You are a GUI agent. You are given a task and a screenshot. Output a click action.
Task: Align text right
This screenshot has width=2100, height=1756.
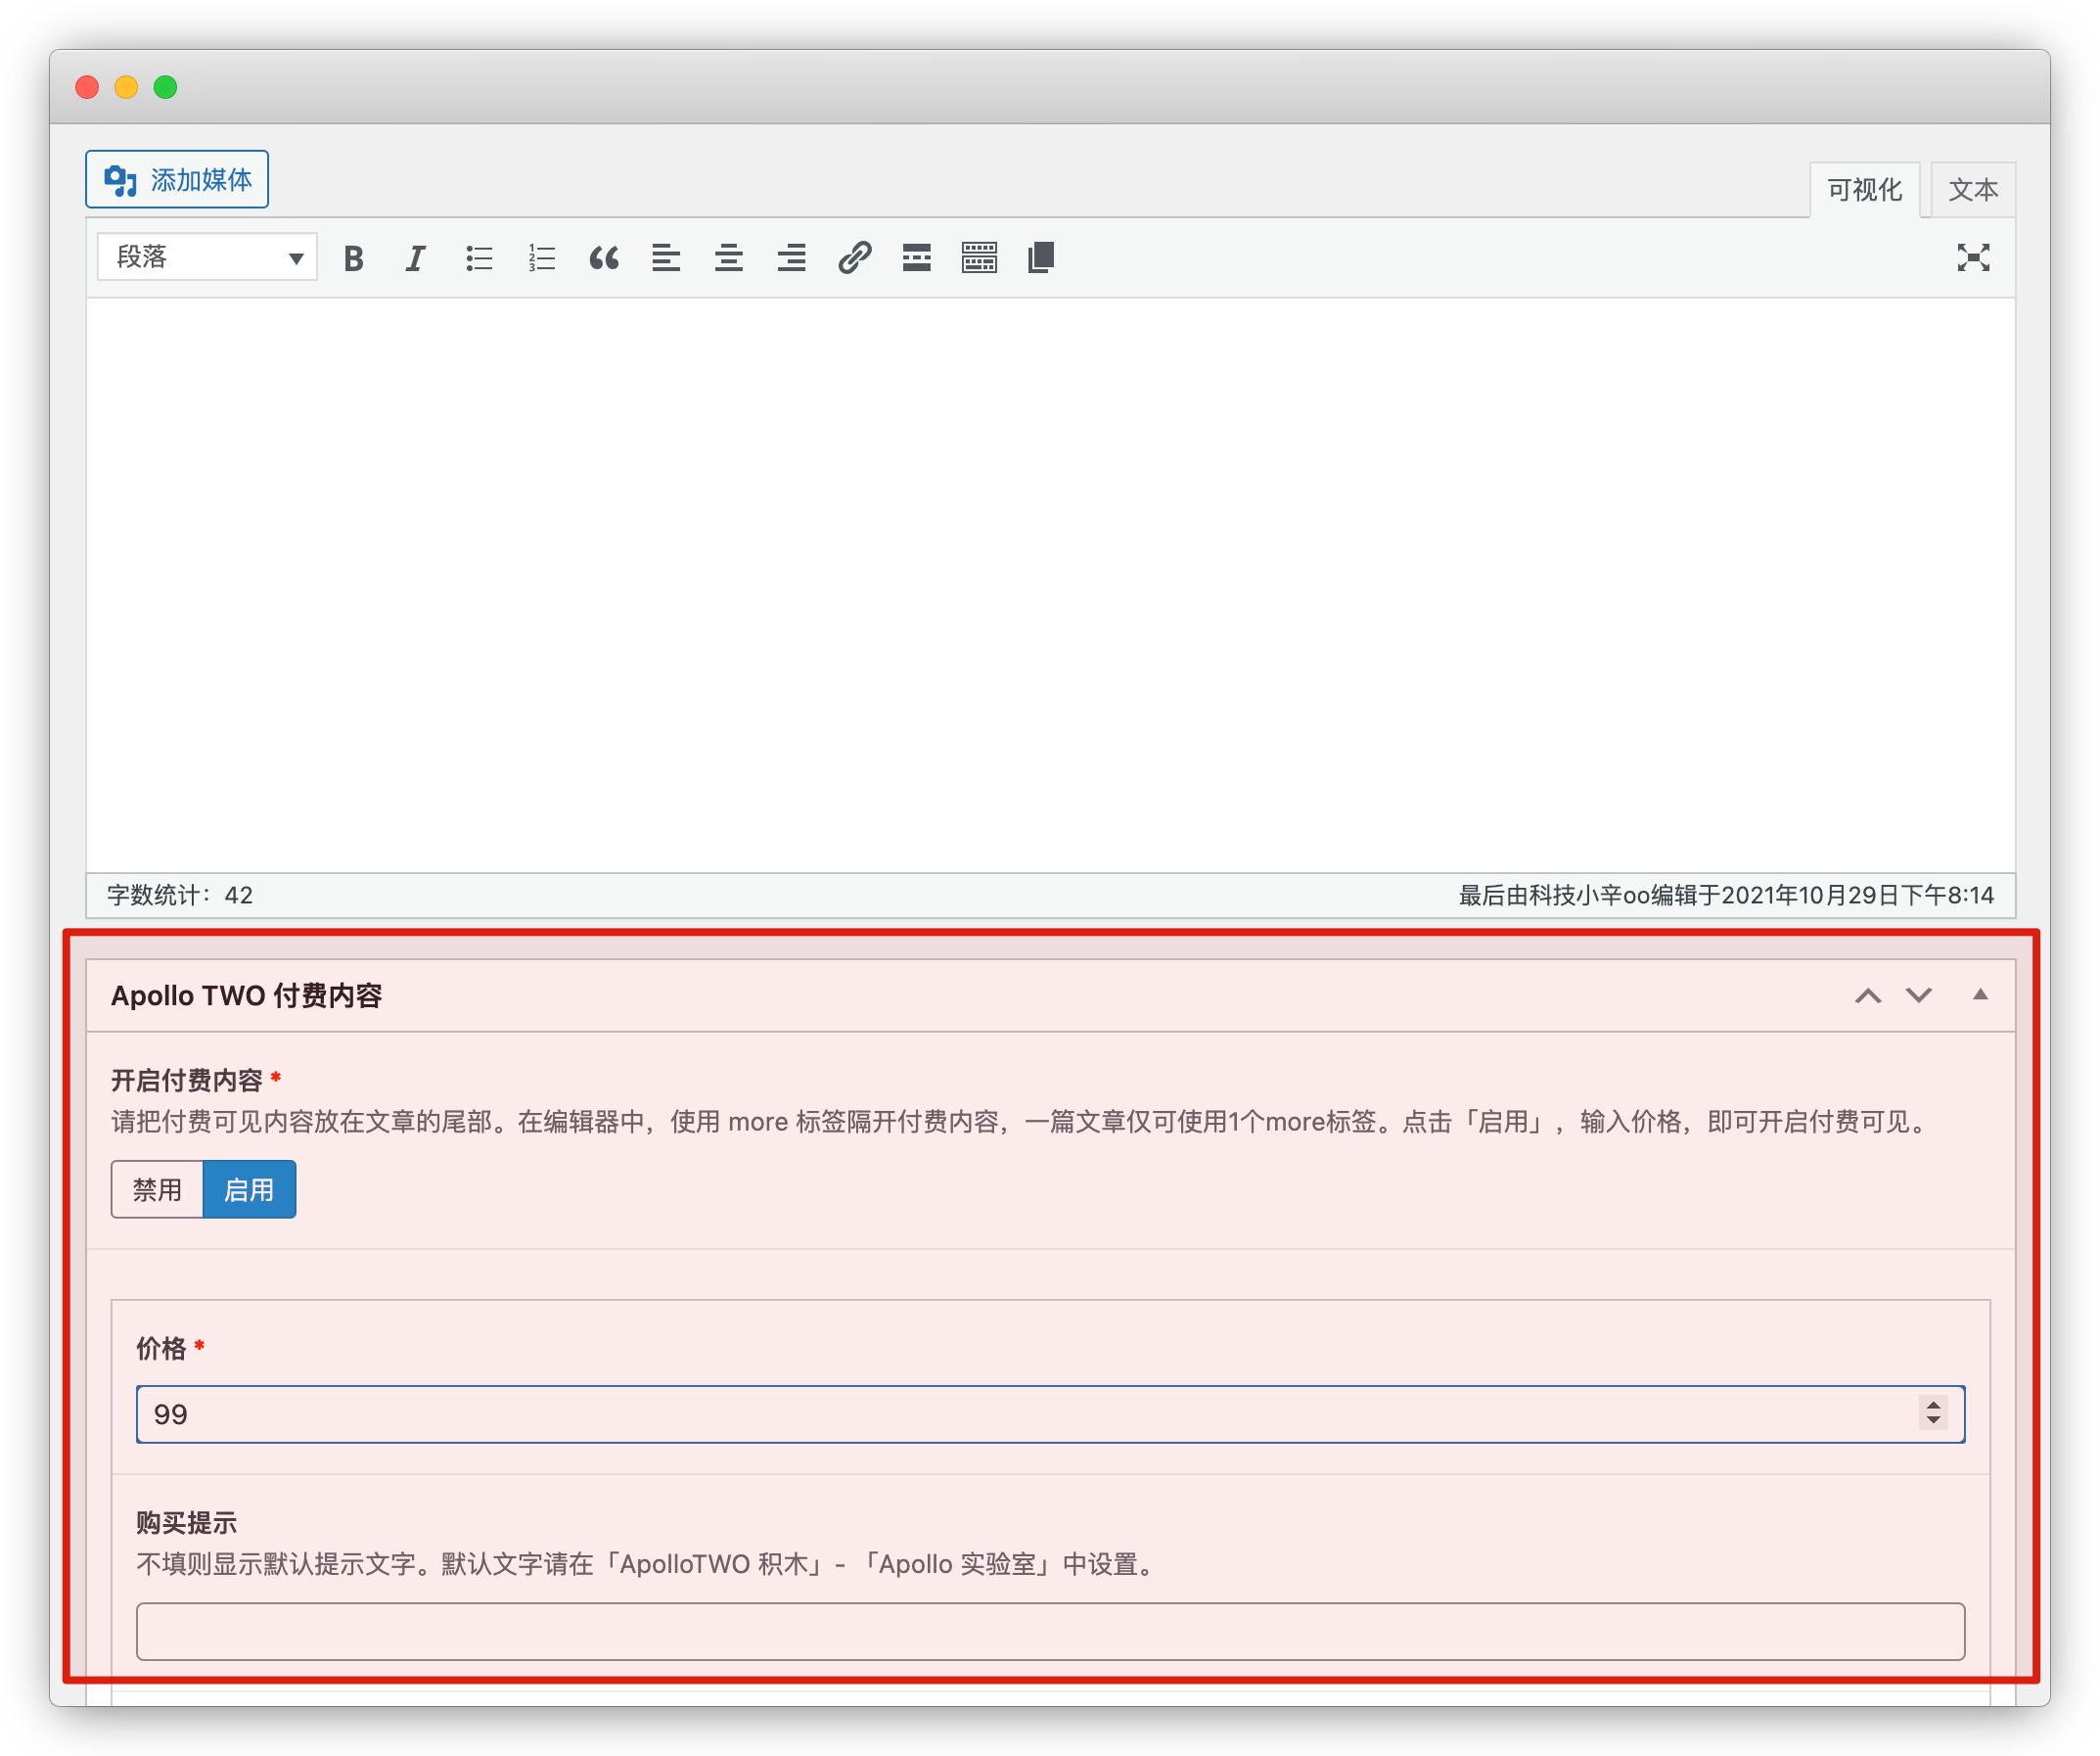(x=791, y=259)
